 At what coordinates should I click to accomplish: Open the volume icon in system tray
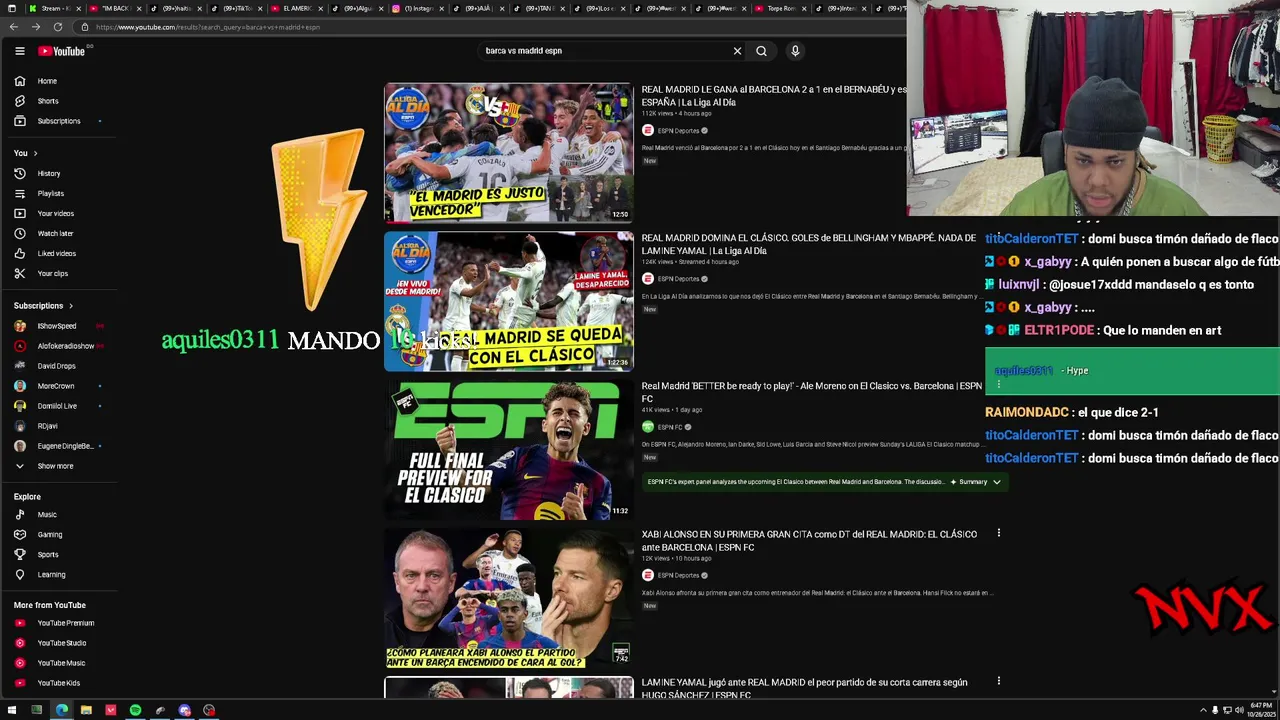coord(1239,710)
